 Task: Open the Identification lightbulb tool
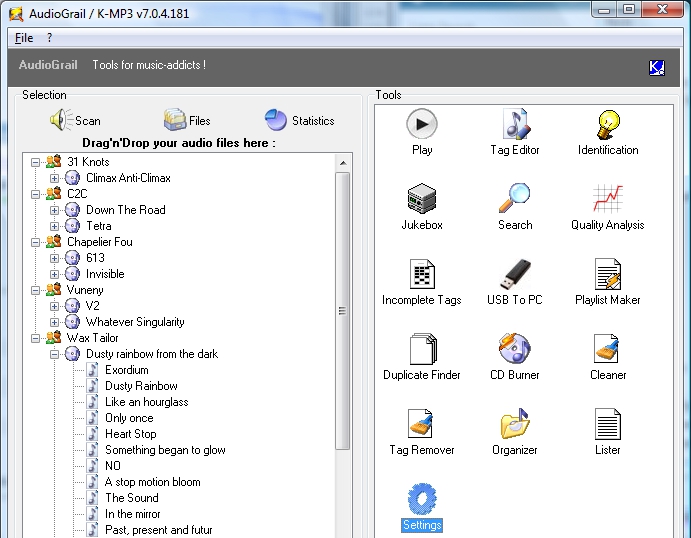point(608,132)
